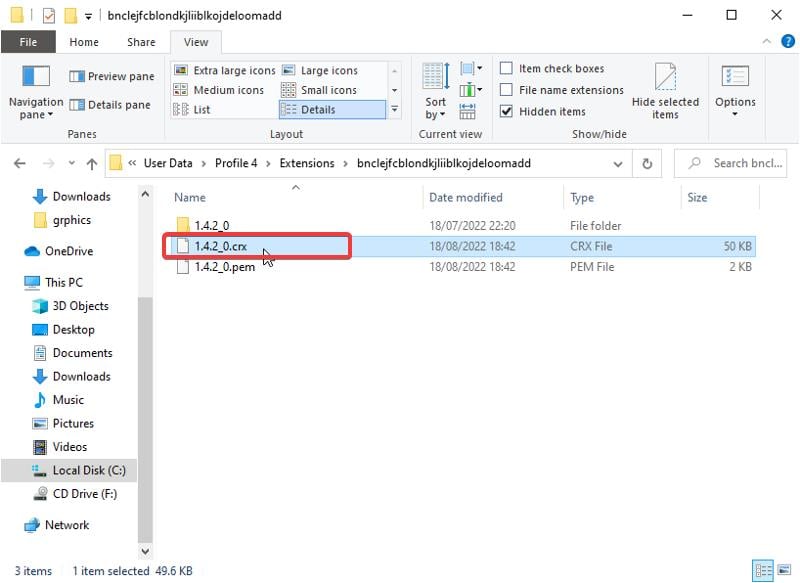Switch to the Home ribbon tab

coord(84,42)
